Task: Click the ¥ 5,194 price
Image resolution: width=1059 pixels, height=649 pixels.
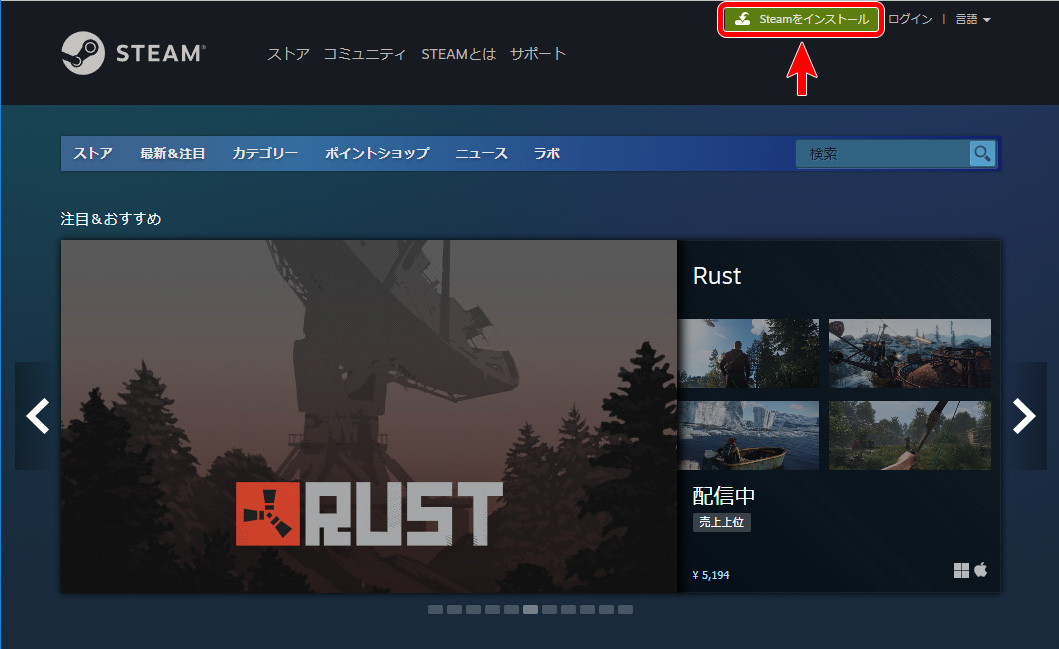Action: (711, 575)
